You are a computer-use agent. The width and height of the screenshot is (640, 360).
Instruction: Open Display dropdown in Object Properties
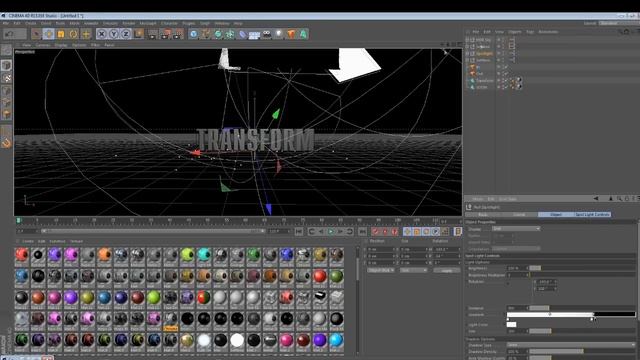pos(516,229)
